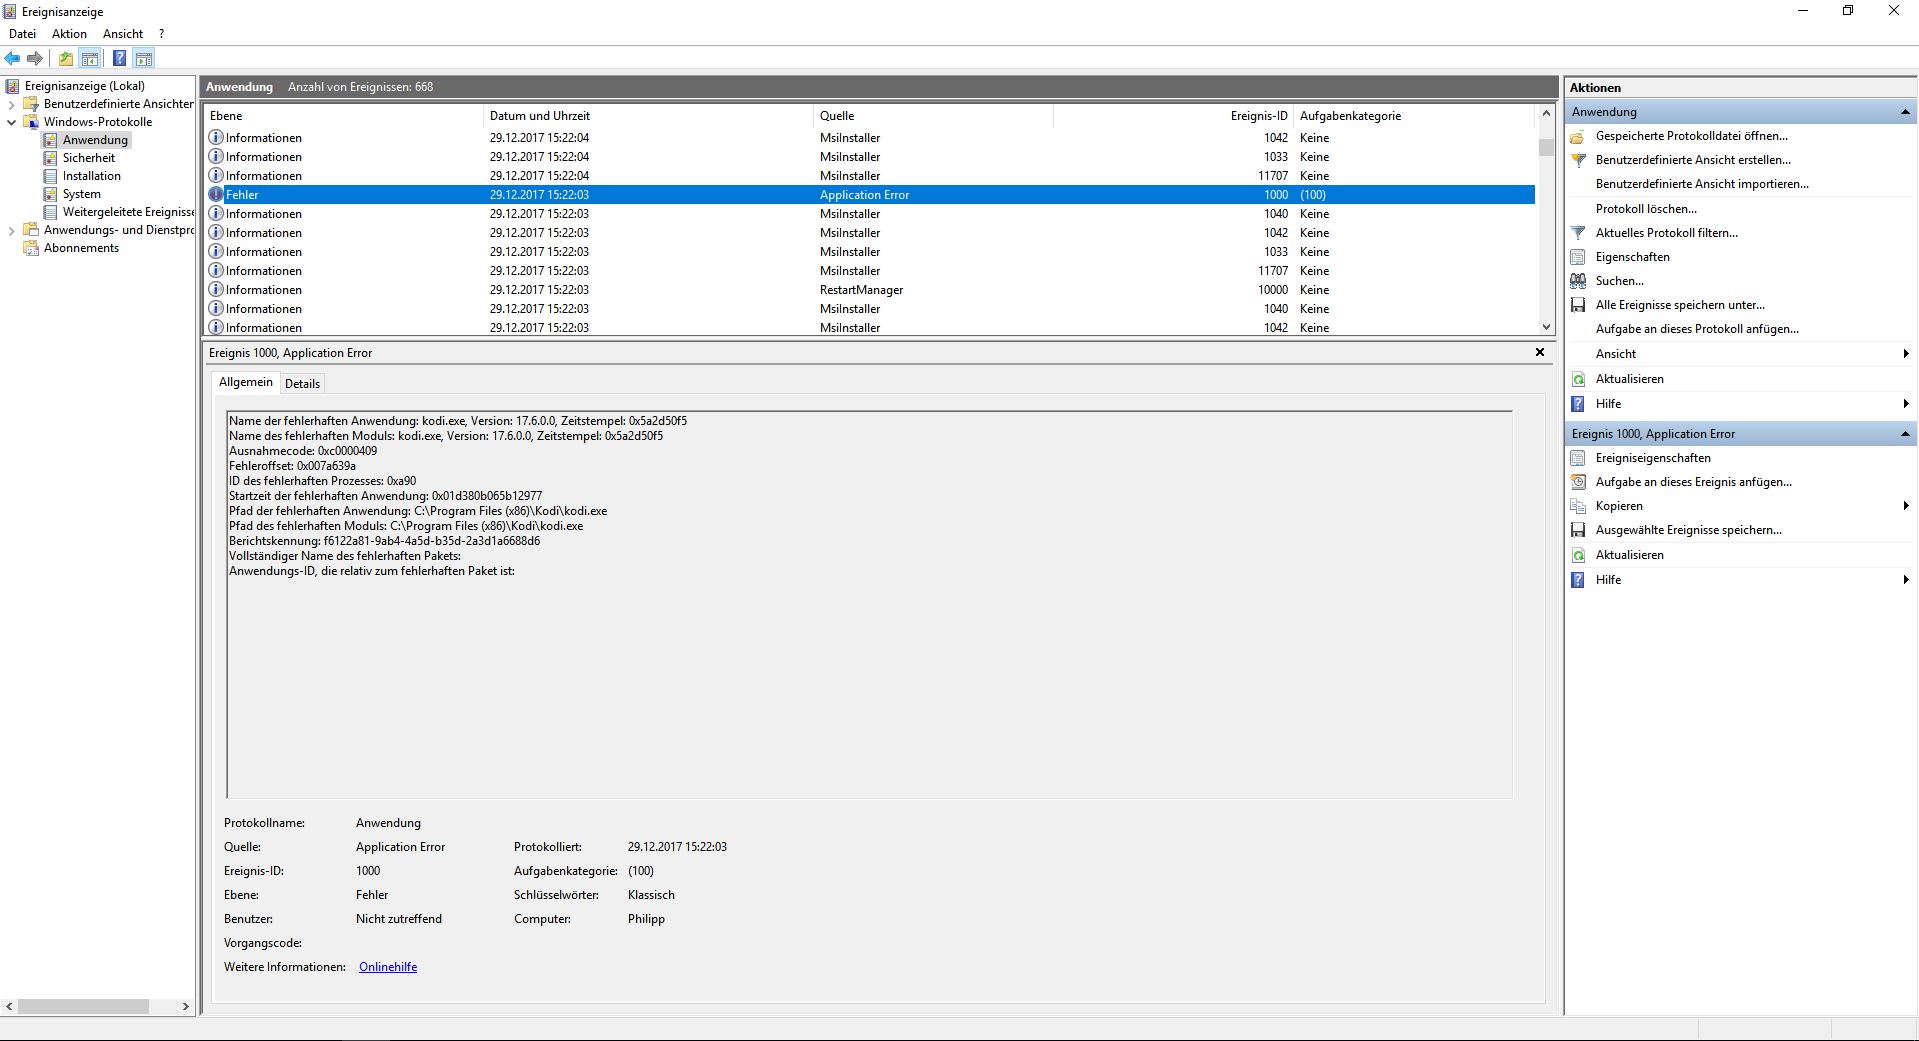The image size is (1919, 1041).
Task: Open Eigenschaften of the log
Action: click(x=1633, y=257)
